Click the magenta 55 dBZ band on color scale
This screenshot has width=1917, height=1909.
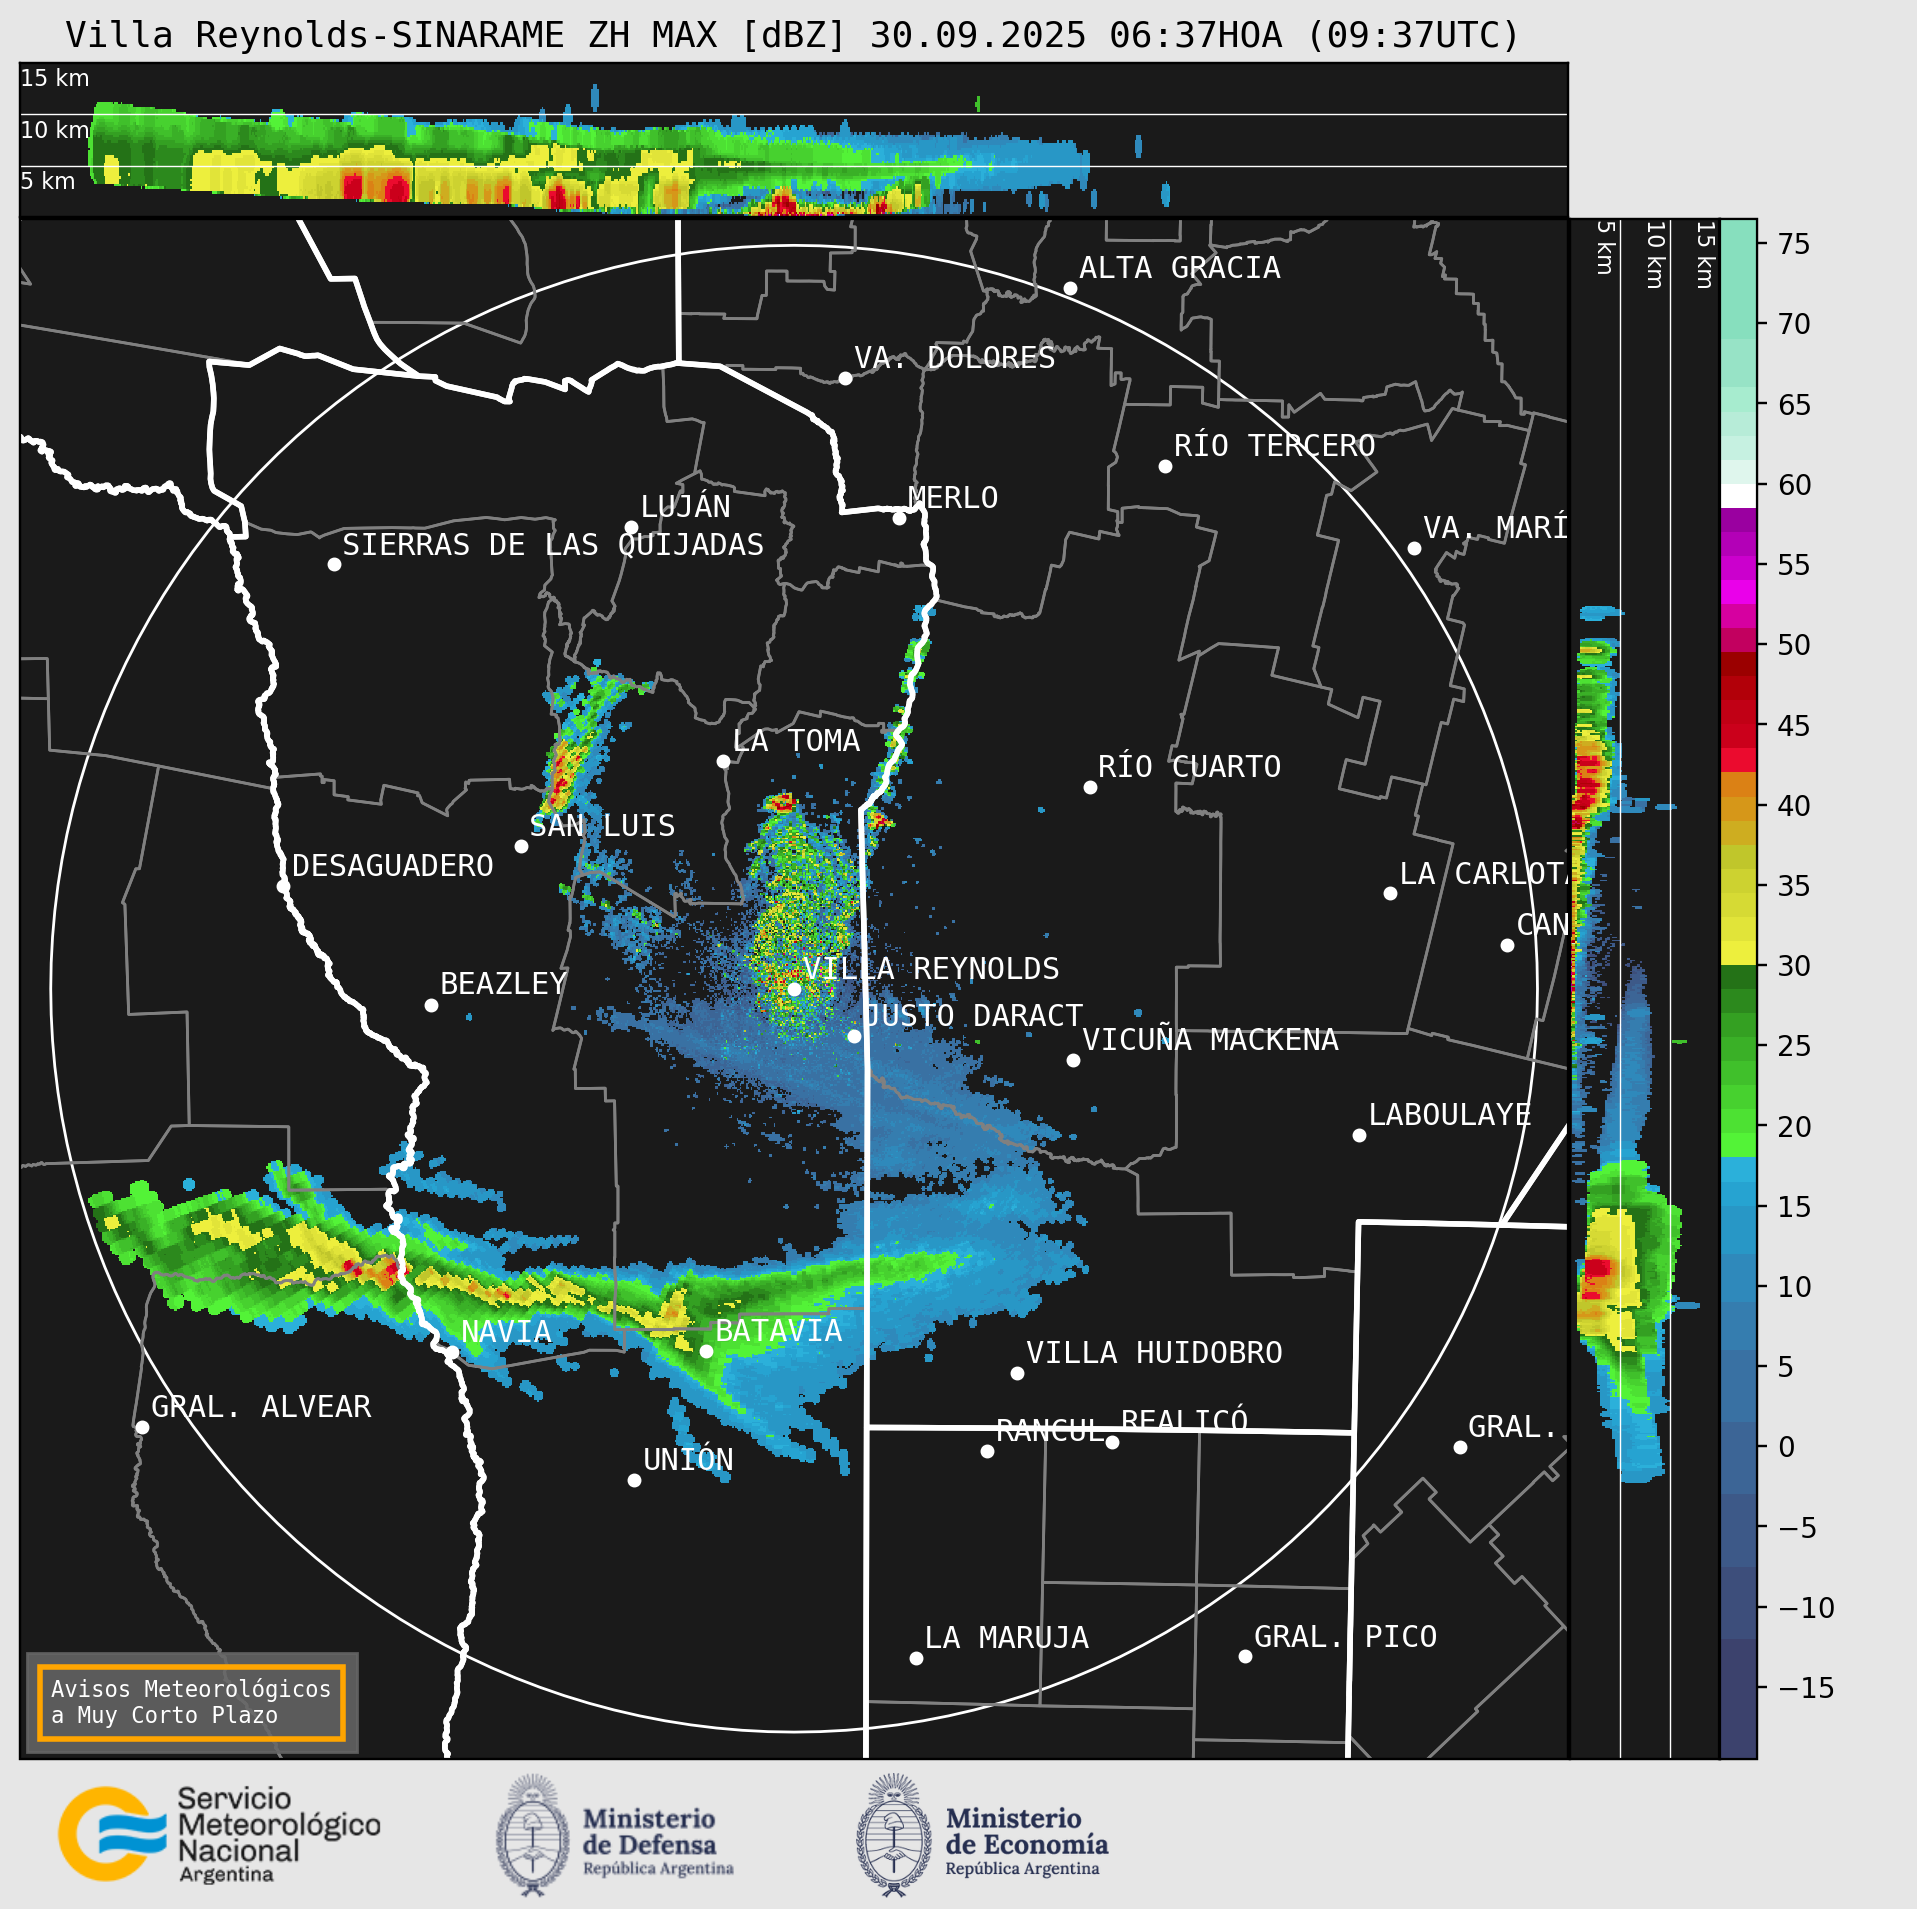tap(1738, 568)
